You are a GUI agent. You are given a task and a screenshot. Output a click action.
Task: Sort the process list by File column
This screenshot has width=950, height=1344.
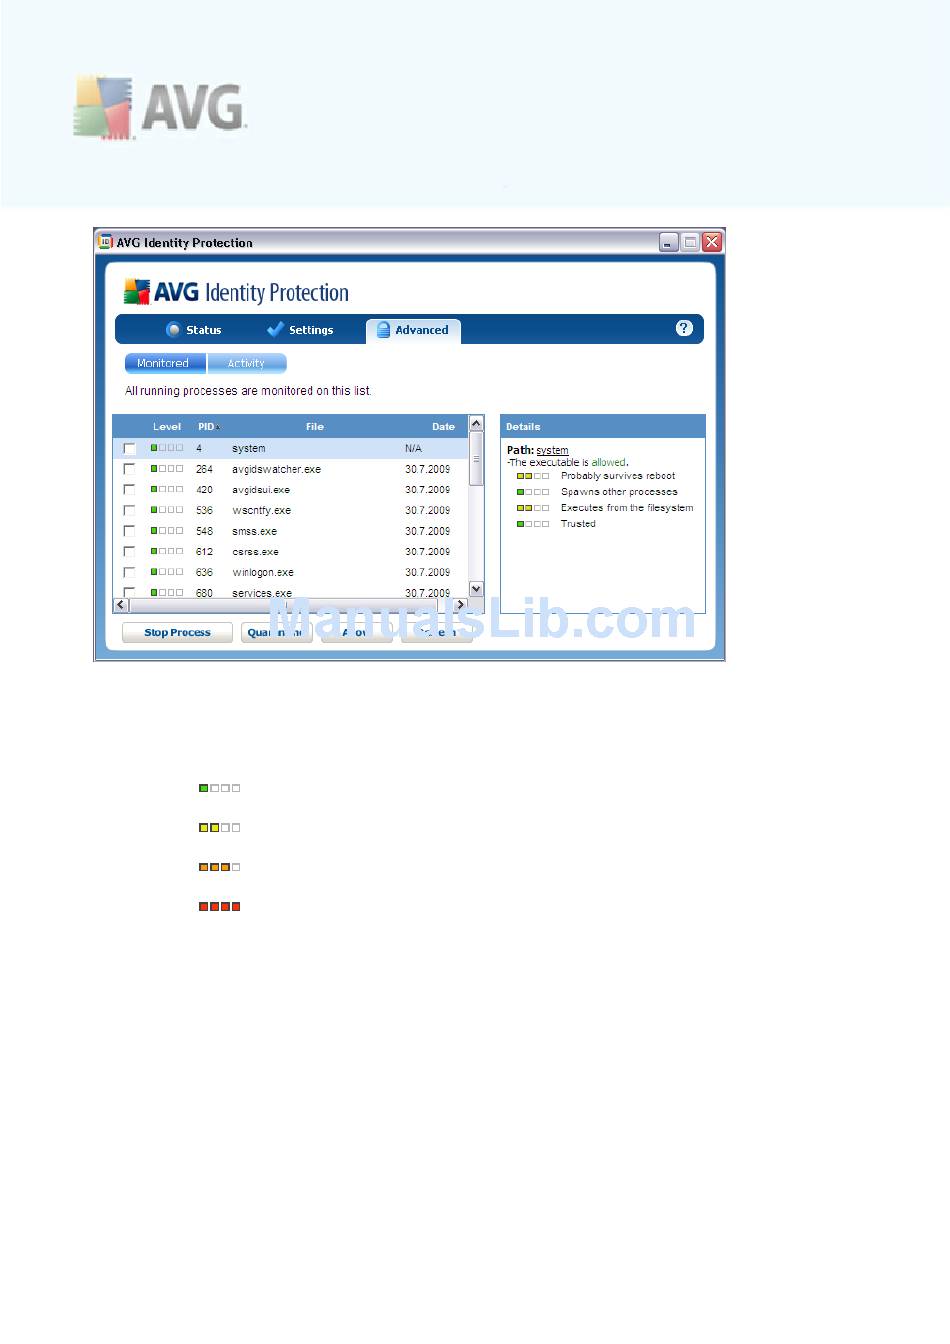coord(315,427)
